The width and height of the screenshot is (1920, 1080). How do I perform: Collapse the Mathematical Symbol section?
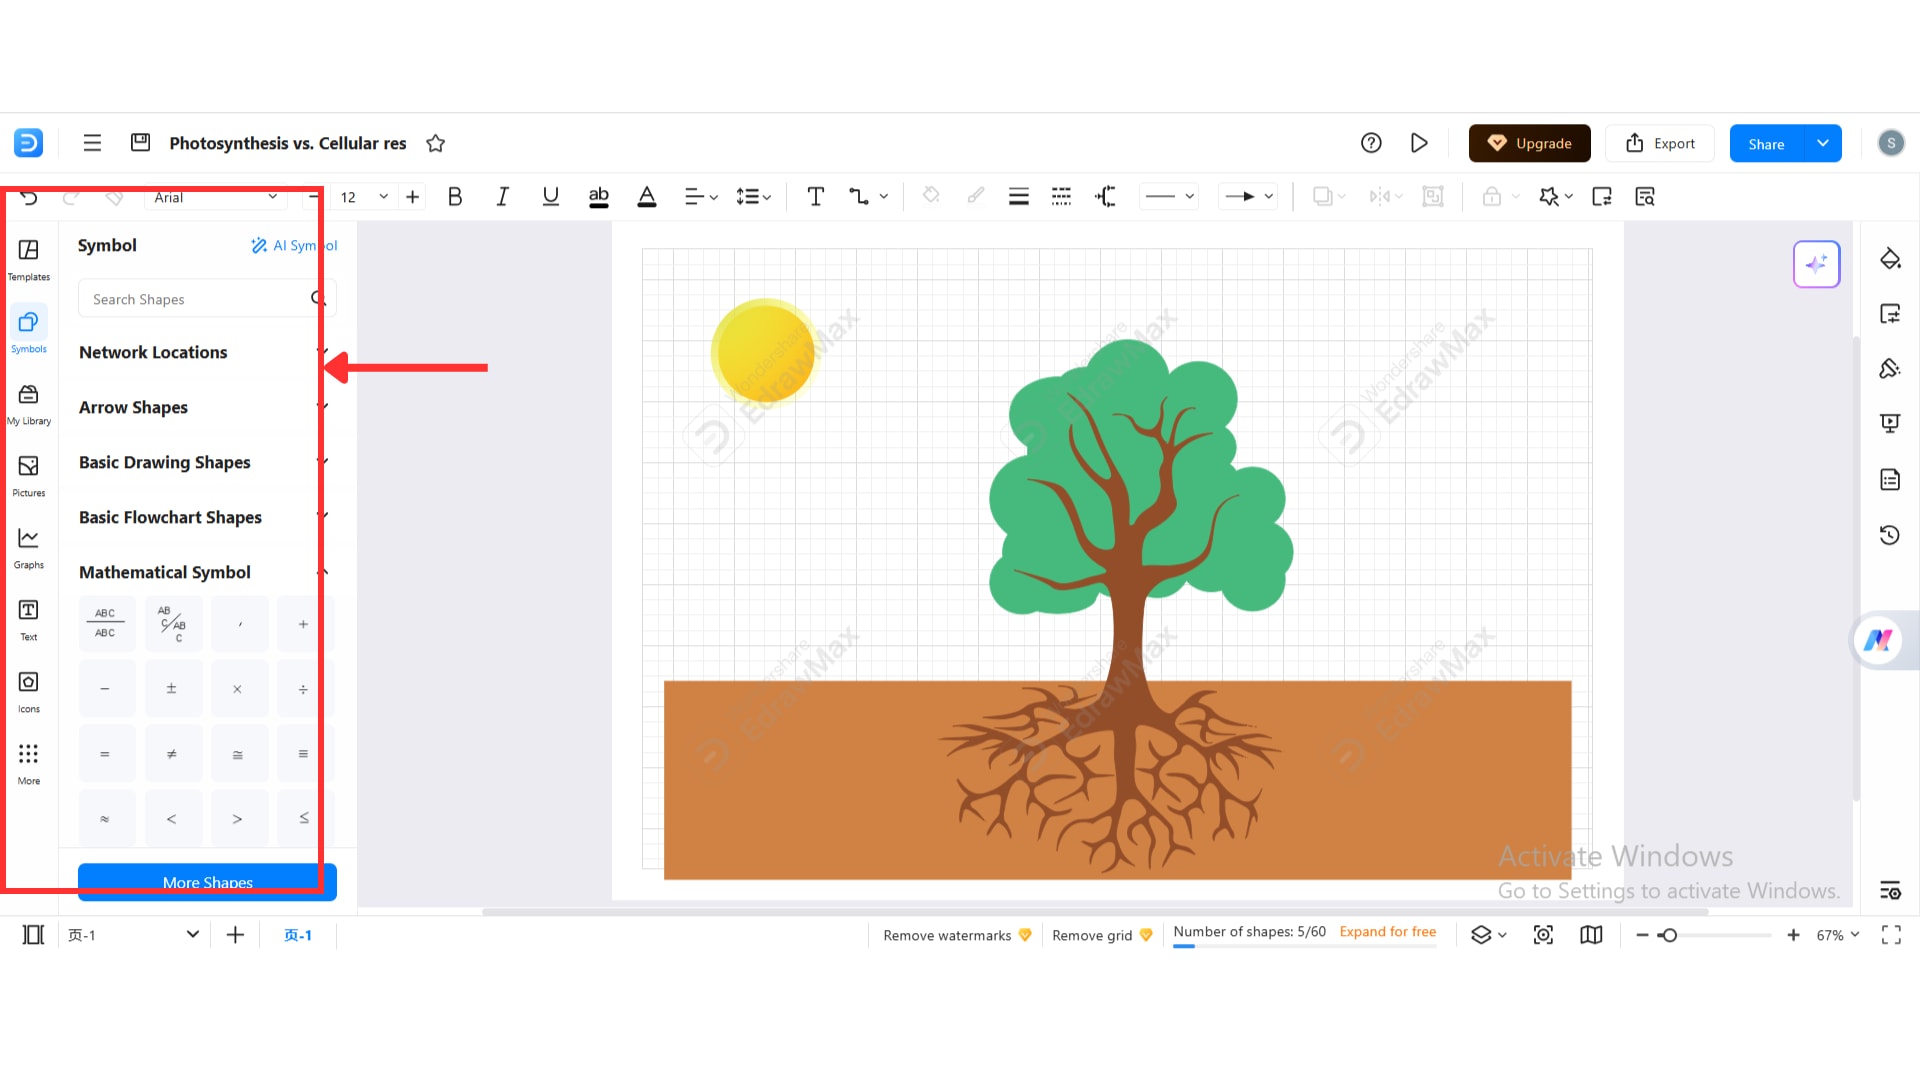[x=321, y=572]
